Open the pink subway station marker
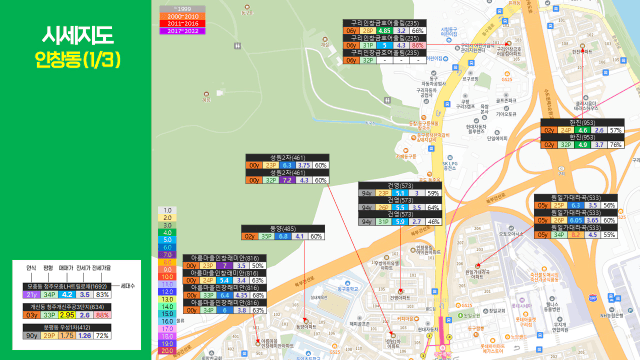The width and height of the screenshot is (640, 360). pyautogui.click(x=442, y=348)
